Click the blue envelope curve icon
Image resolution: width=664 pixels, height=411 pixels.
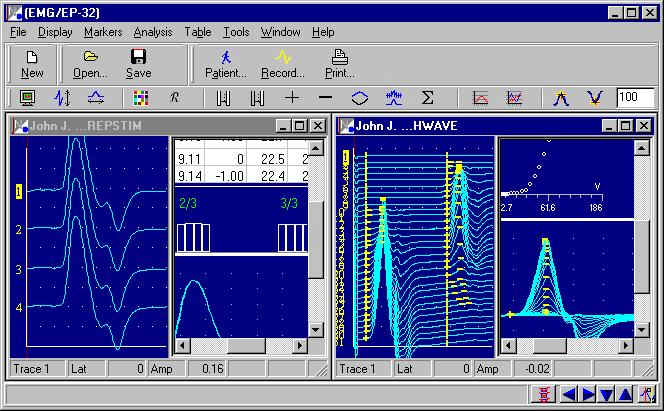coord(360,98)
